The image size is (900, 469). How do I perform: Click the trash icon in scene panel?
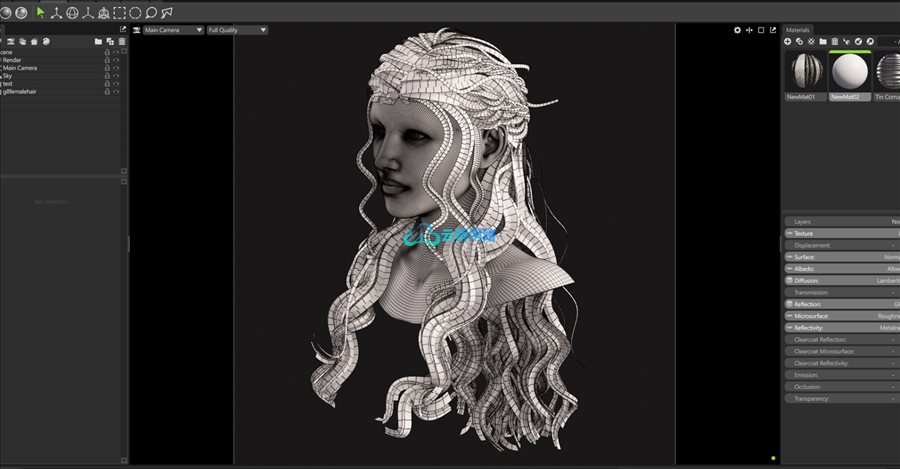pos(122,42)
